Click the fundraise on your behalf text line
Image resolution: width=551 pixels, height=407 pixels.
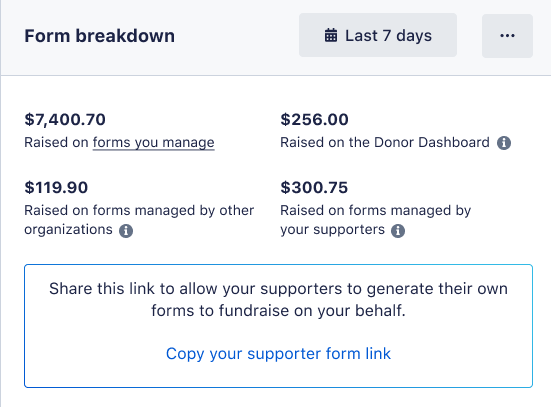(278, 311)
